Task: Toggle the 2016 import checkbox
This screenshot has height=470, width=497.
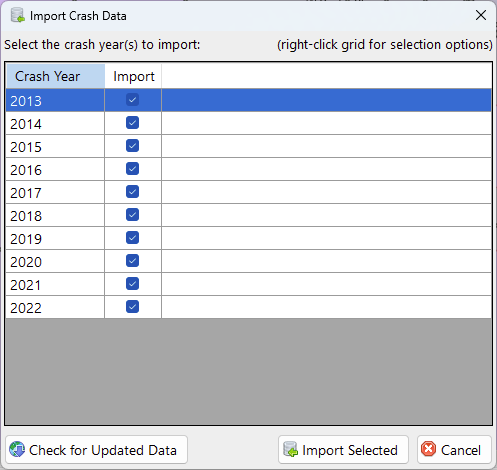Action: pos(132,169)
